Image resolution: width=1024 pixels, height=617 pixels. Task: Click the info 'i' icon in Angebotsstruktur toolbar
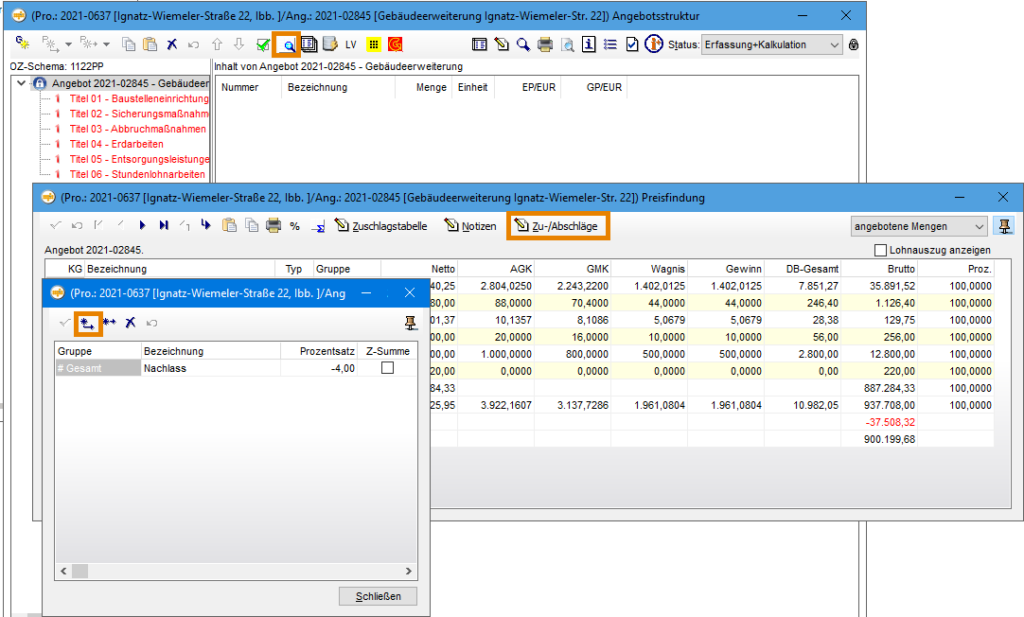click(x=588, y=44)
